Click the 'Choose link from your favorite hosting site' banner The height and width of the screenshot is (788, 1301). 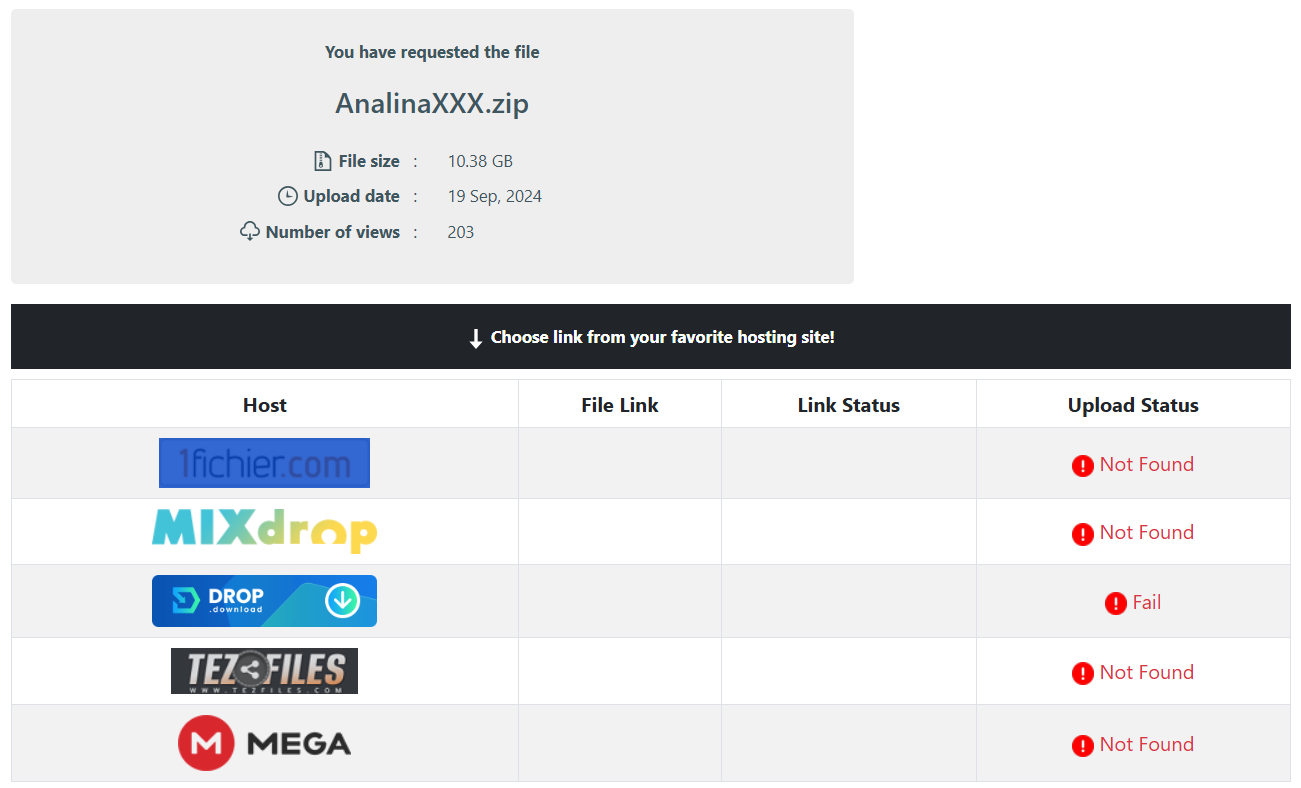click(662, 337)
